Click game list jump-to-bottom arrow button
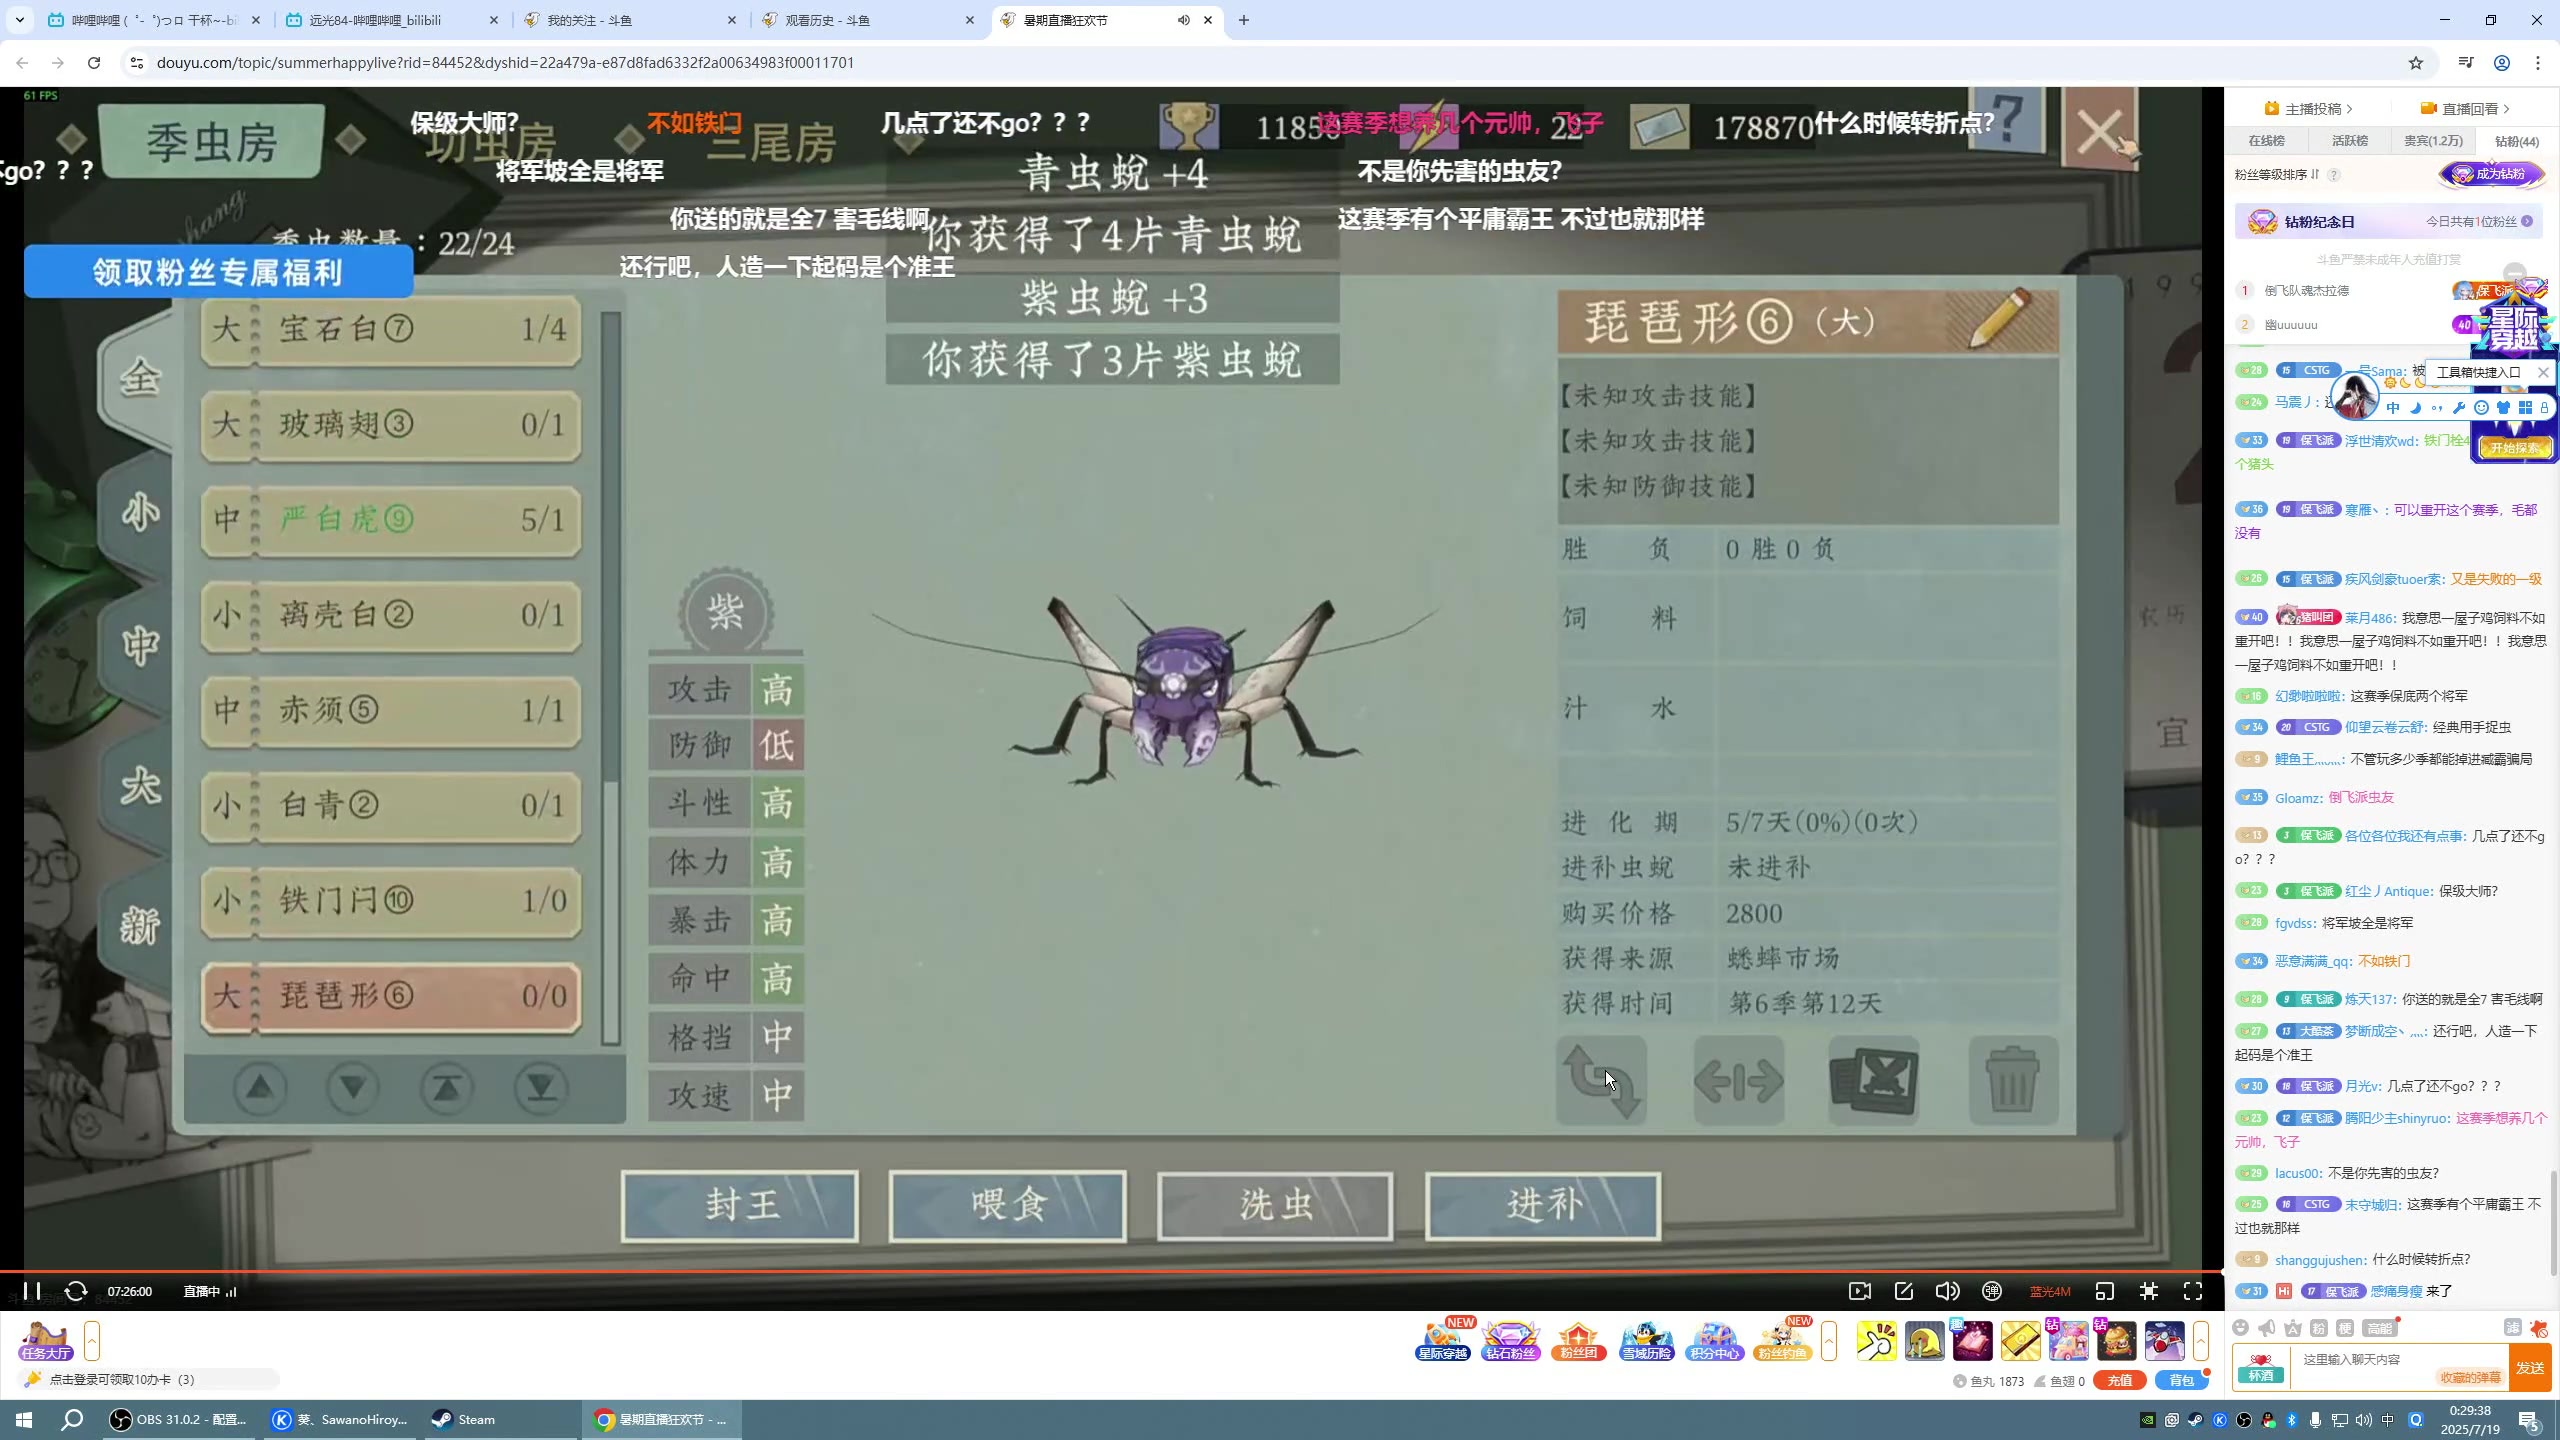Viewport: 2560px width, 1440px height. point(541,1087)
